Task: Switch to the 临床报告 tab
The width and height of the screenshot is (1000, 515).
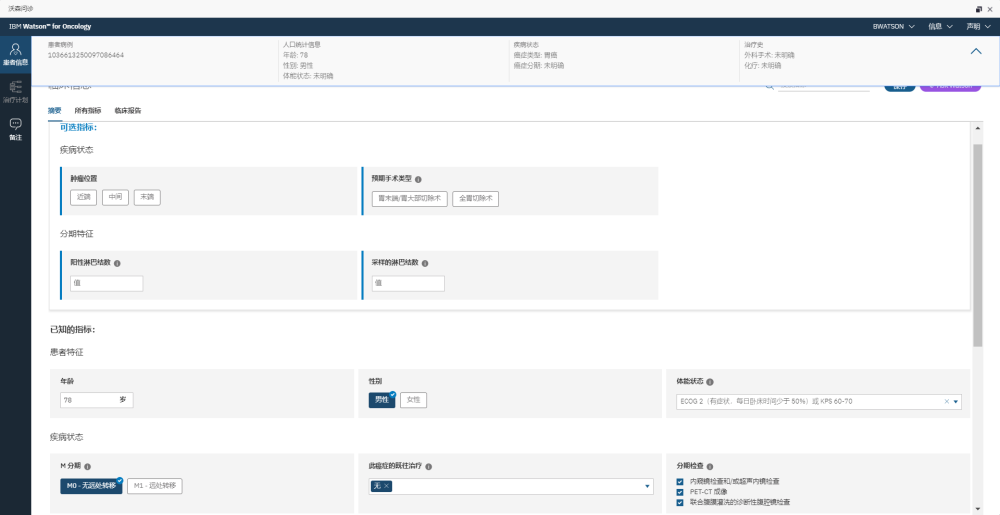Action: [128, 110]
